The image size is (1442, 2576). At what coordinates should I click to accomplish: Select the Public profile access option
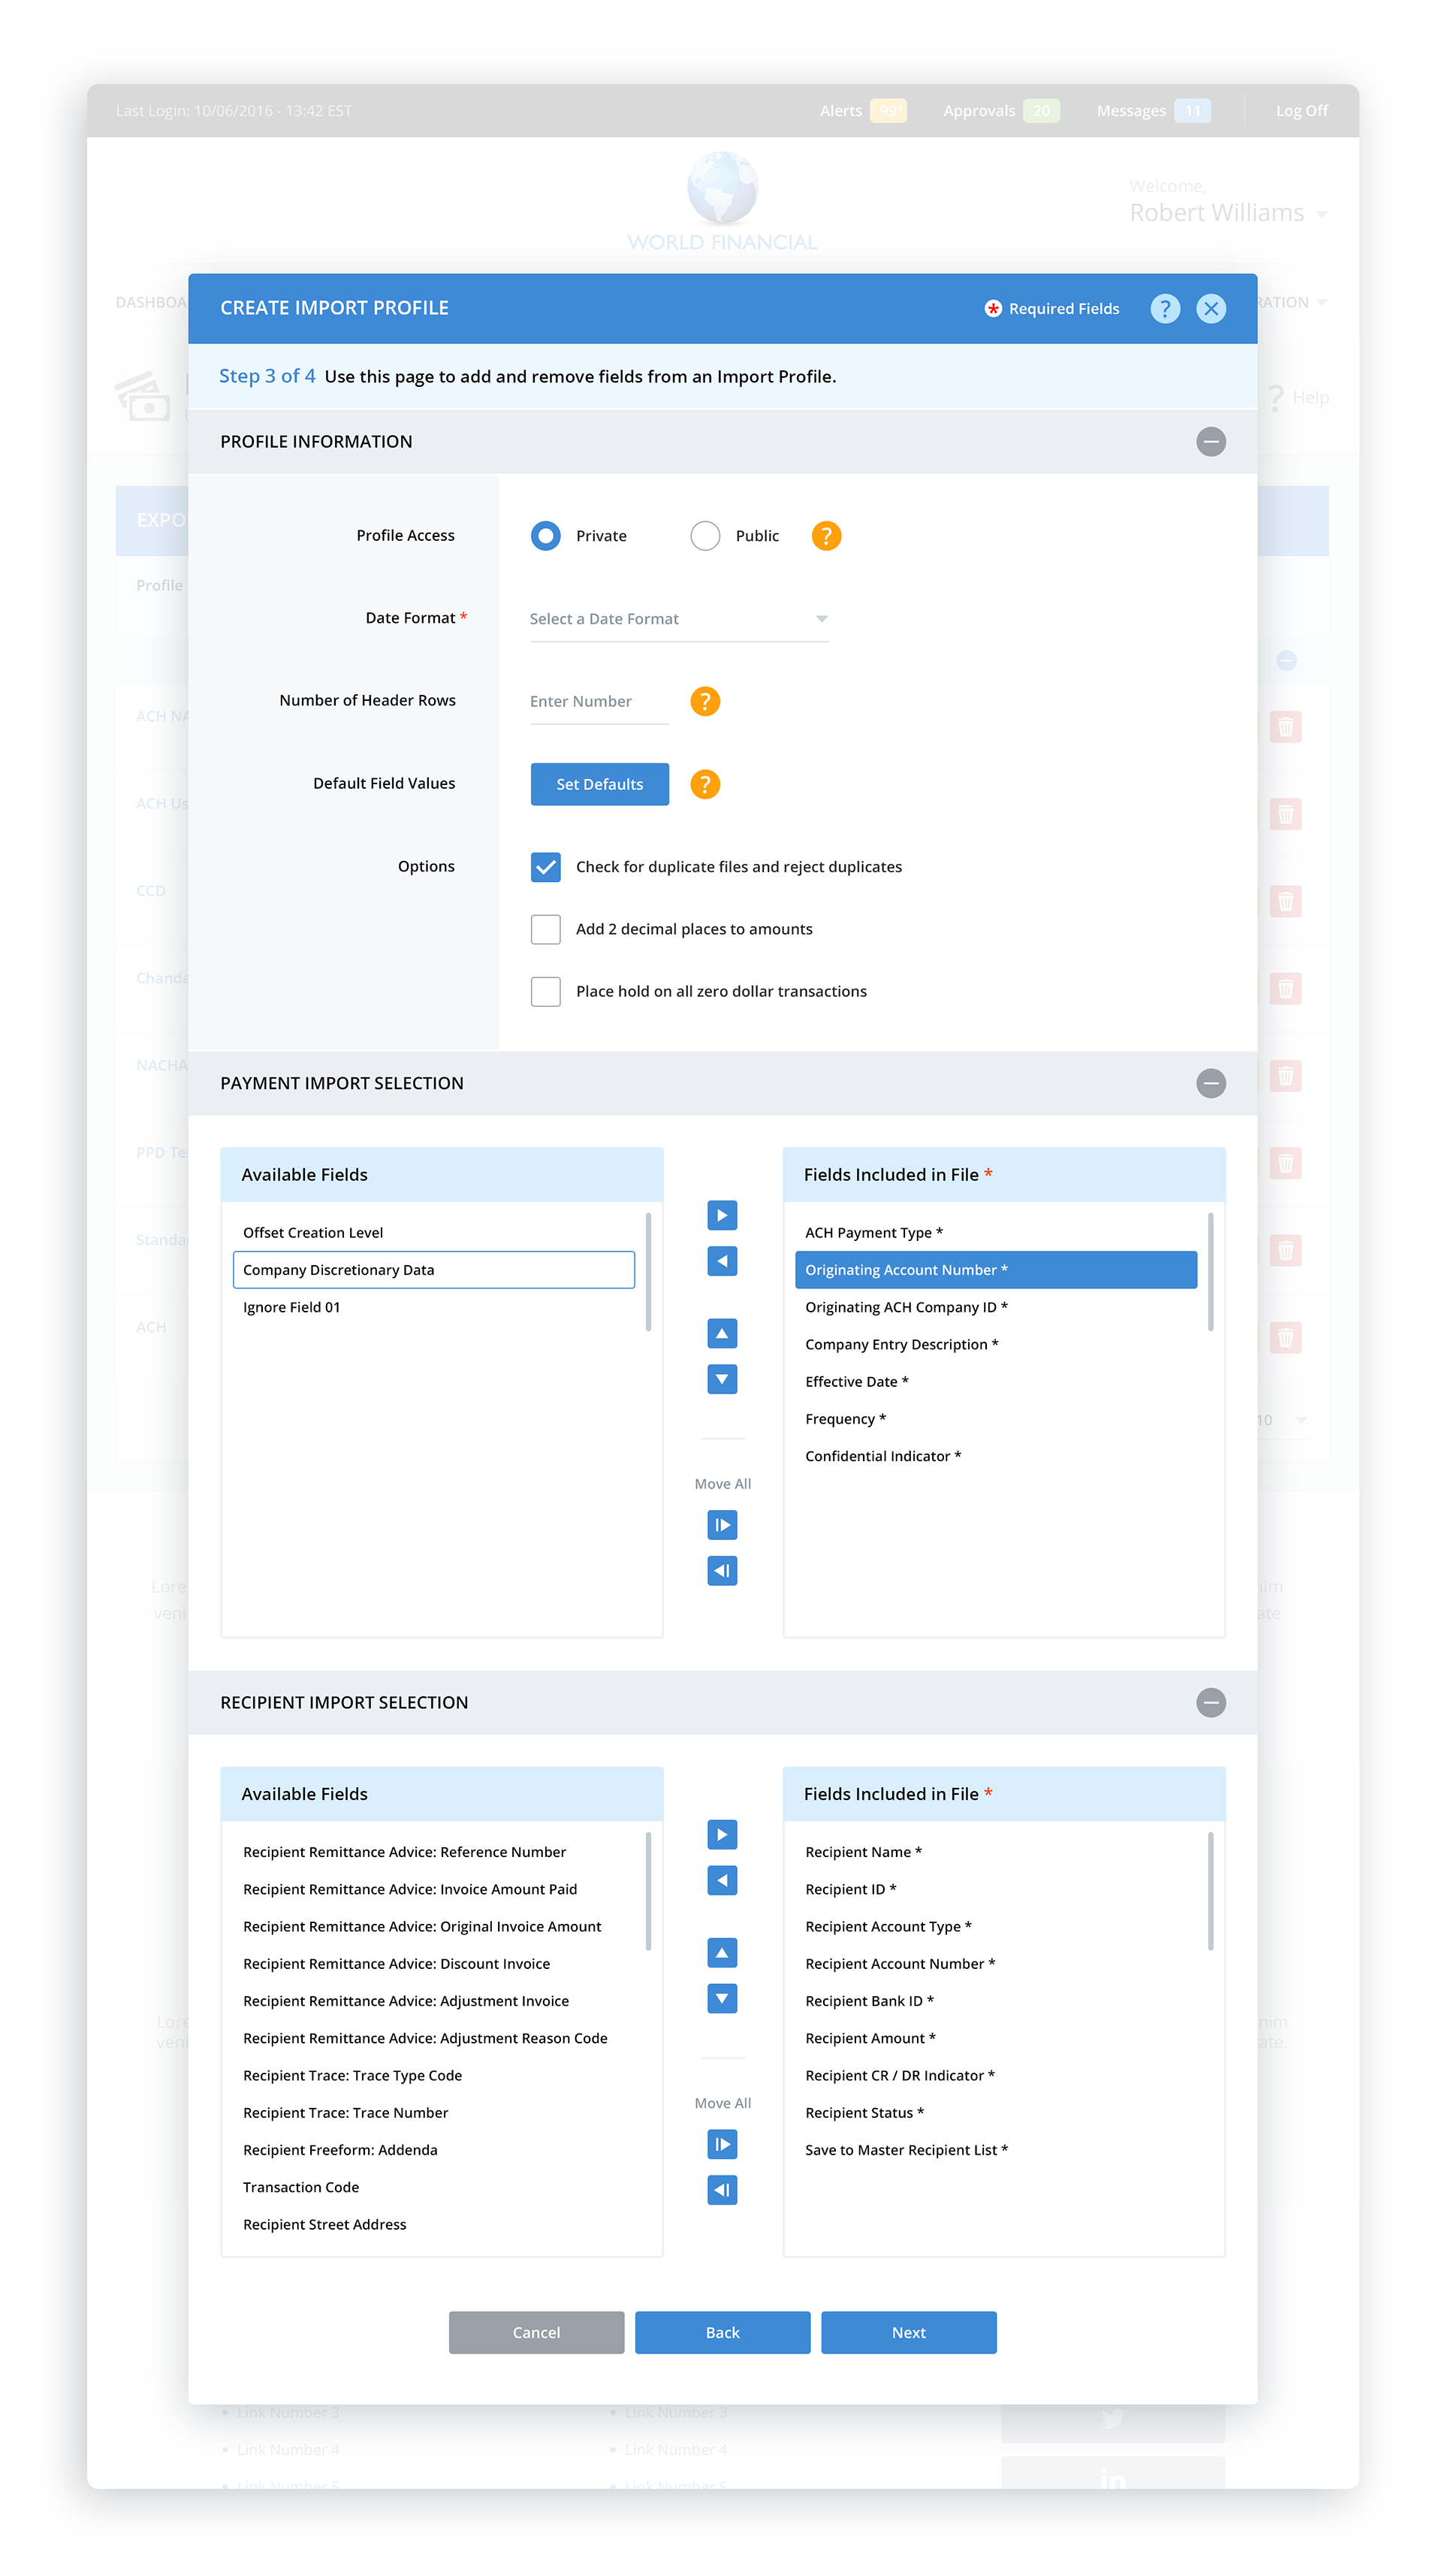pos(705,536)
